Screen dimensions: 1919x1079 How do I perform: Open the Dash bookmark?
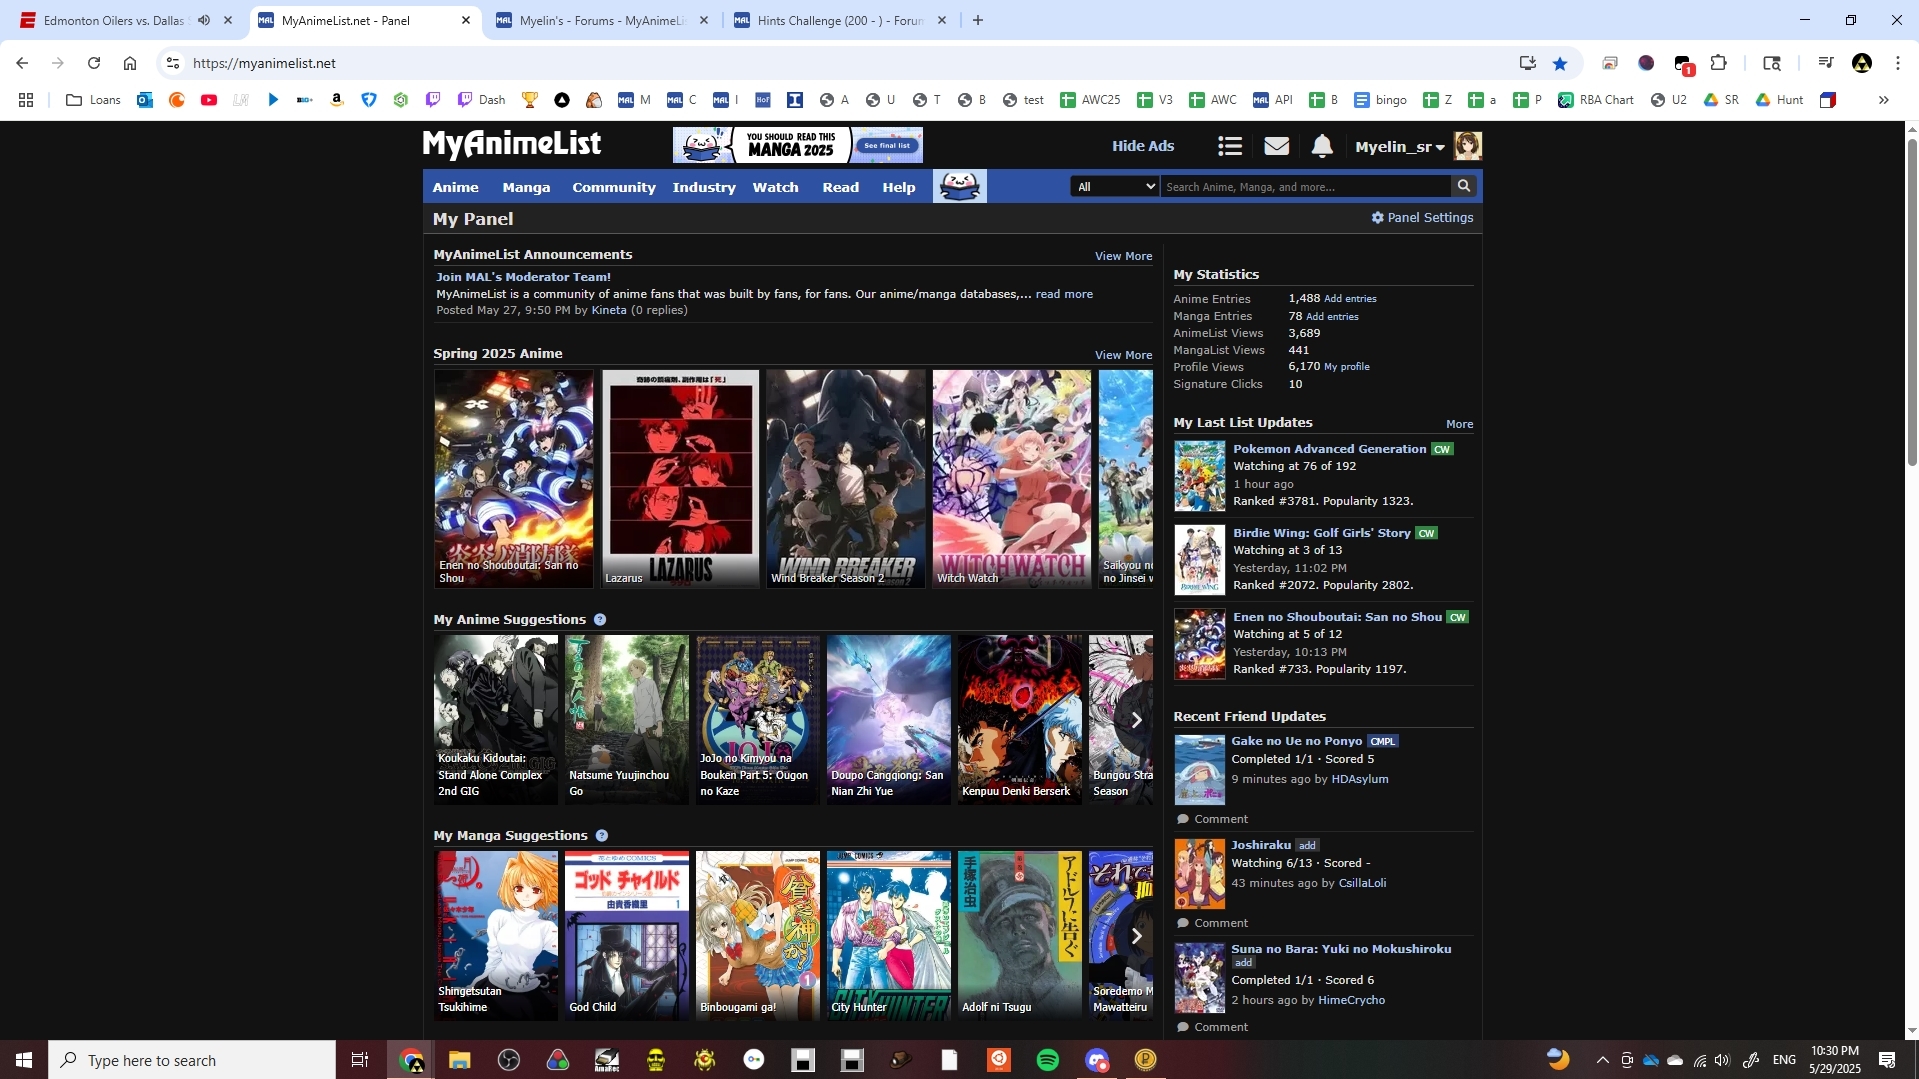[481, 100]
